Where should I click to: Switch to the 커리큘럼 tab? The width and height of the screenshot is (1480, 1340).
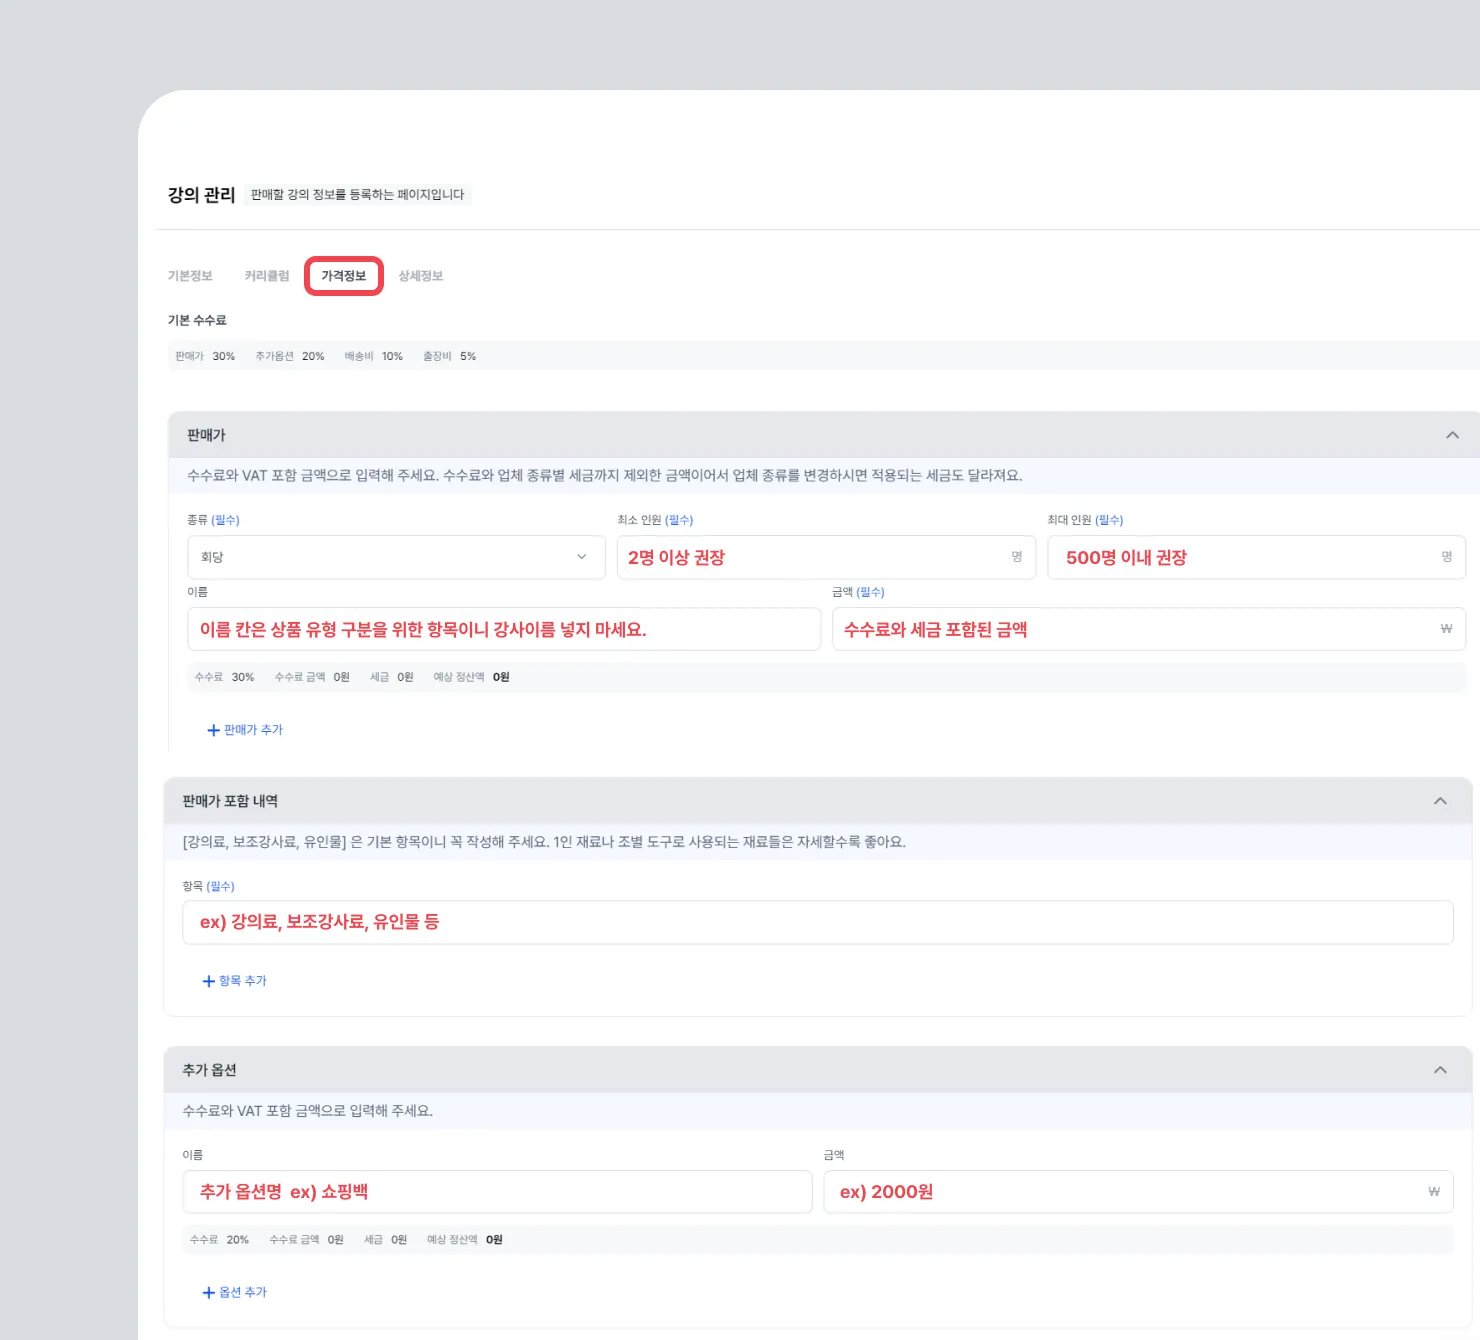(x=267, y=276)
